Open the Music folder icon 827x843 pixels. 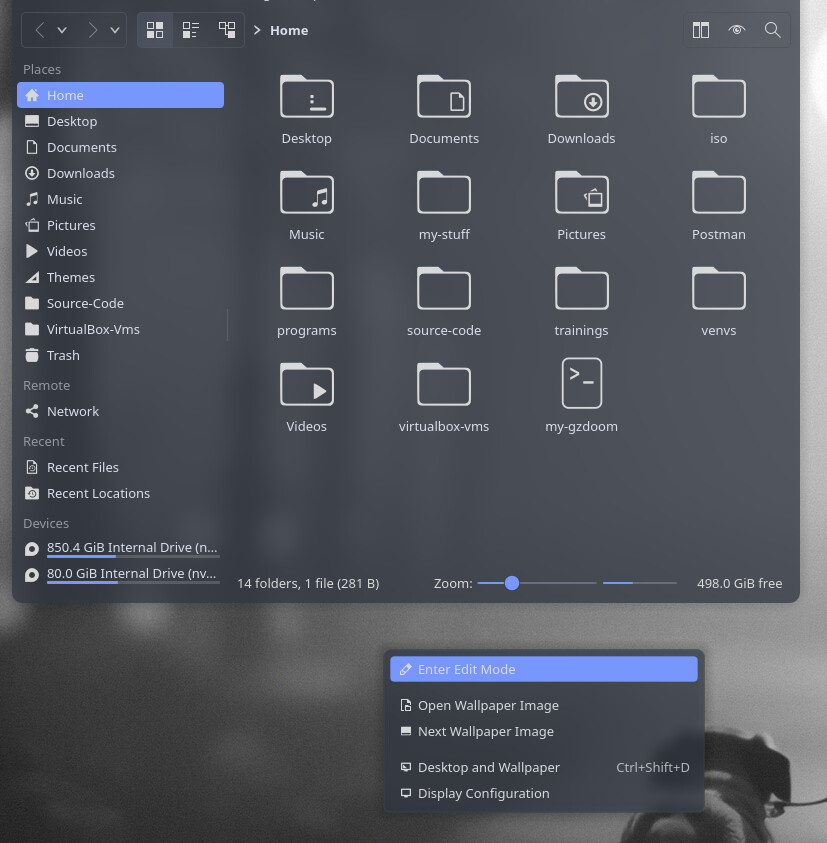[307, 193]
